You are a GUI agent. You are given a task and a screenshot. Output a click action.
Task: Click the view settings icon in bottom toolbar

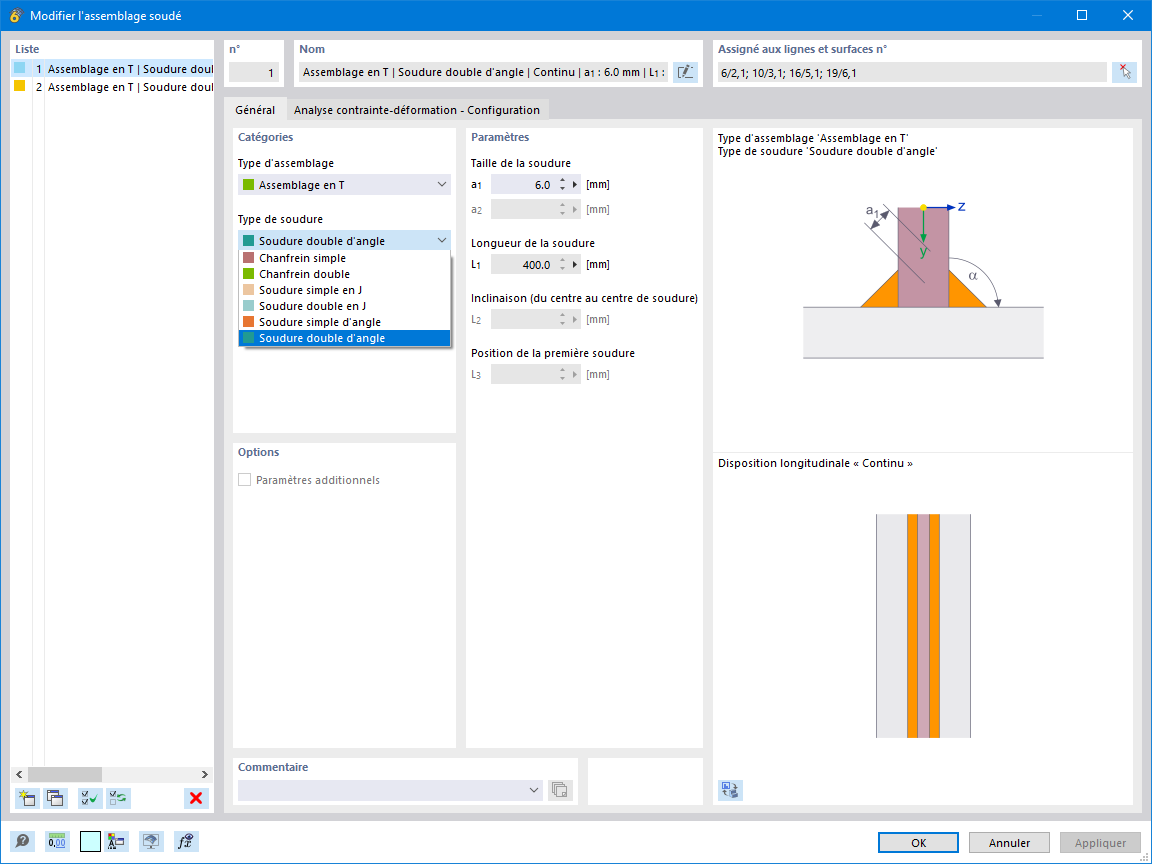click(x=151, y=841)
